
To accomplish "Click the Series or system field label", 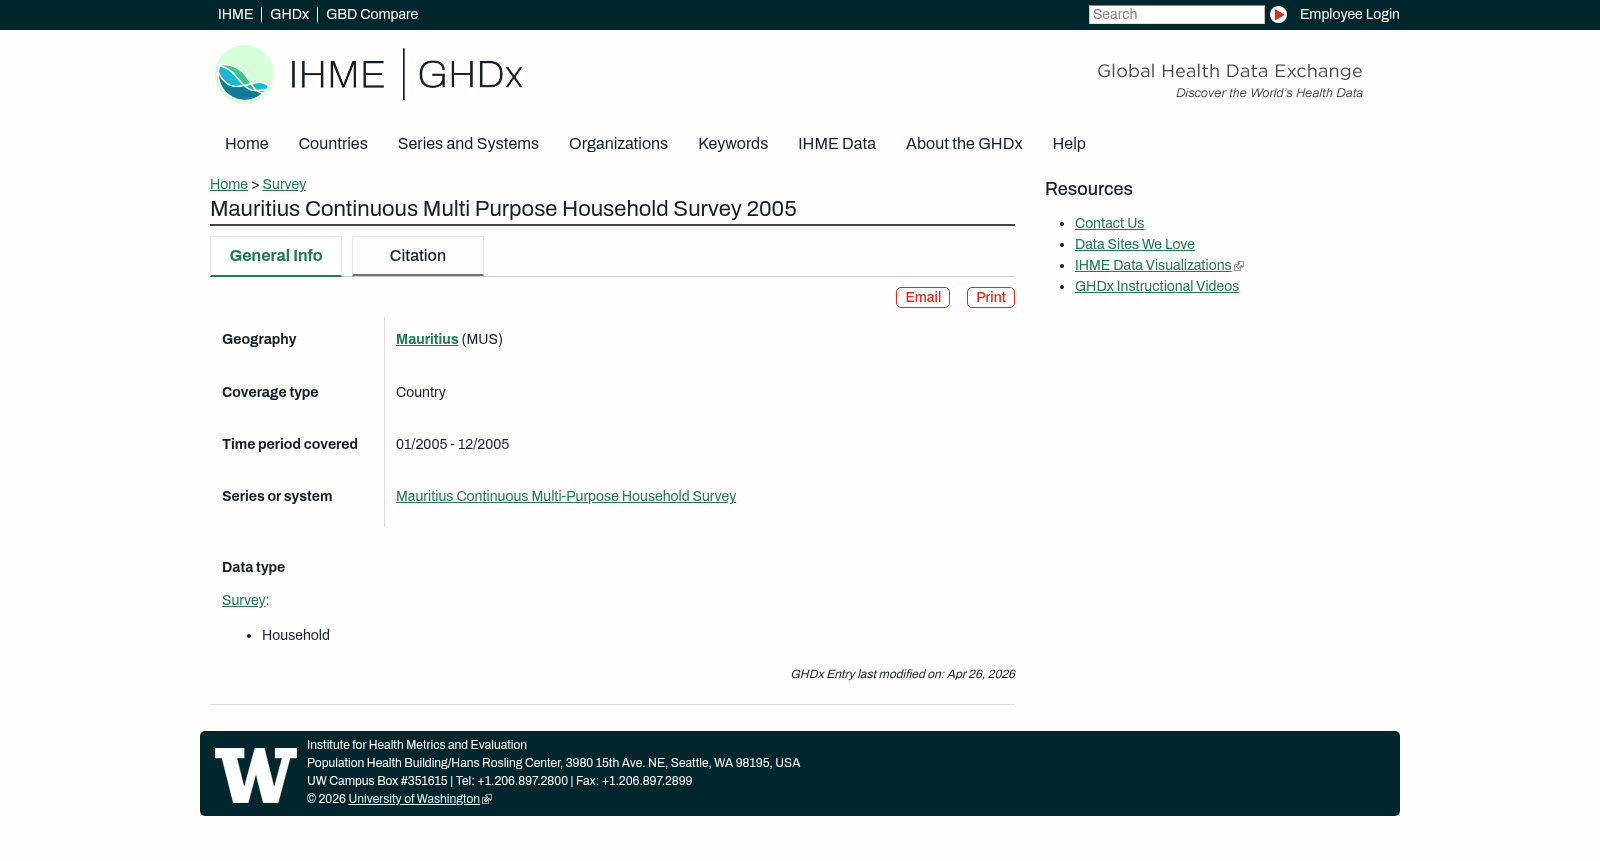I will 277,497.
